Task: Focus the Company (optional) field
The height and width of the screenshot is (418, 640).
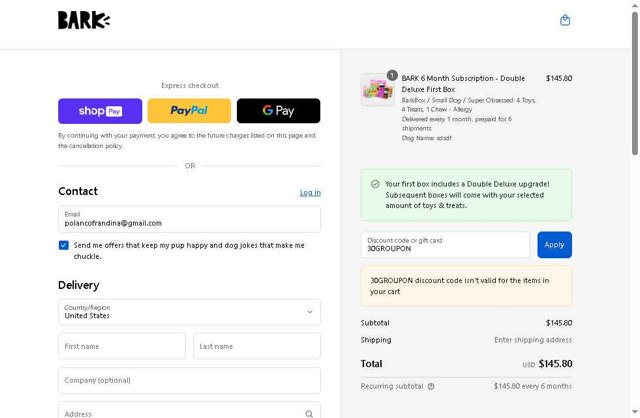Action: click(x=189, y=380)
